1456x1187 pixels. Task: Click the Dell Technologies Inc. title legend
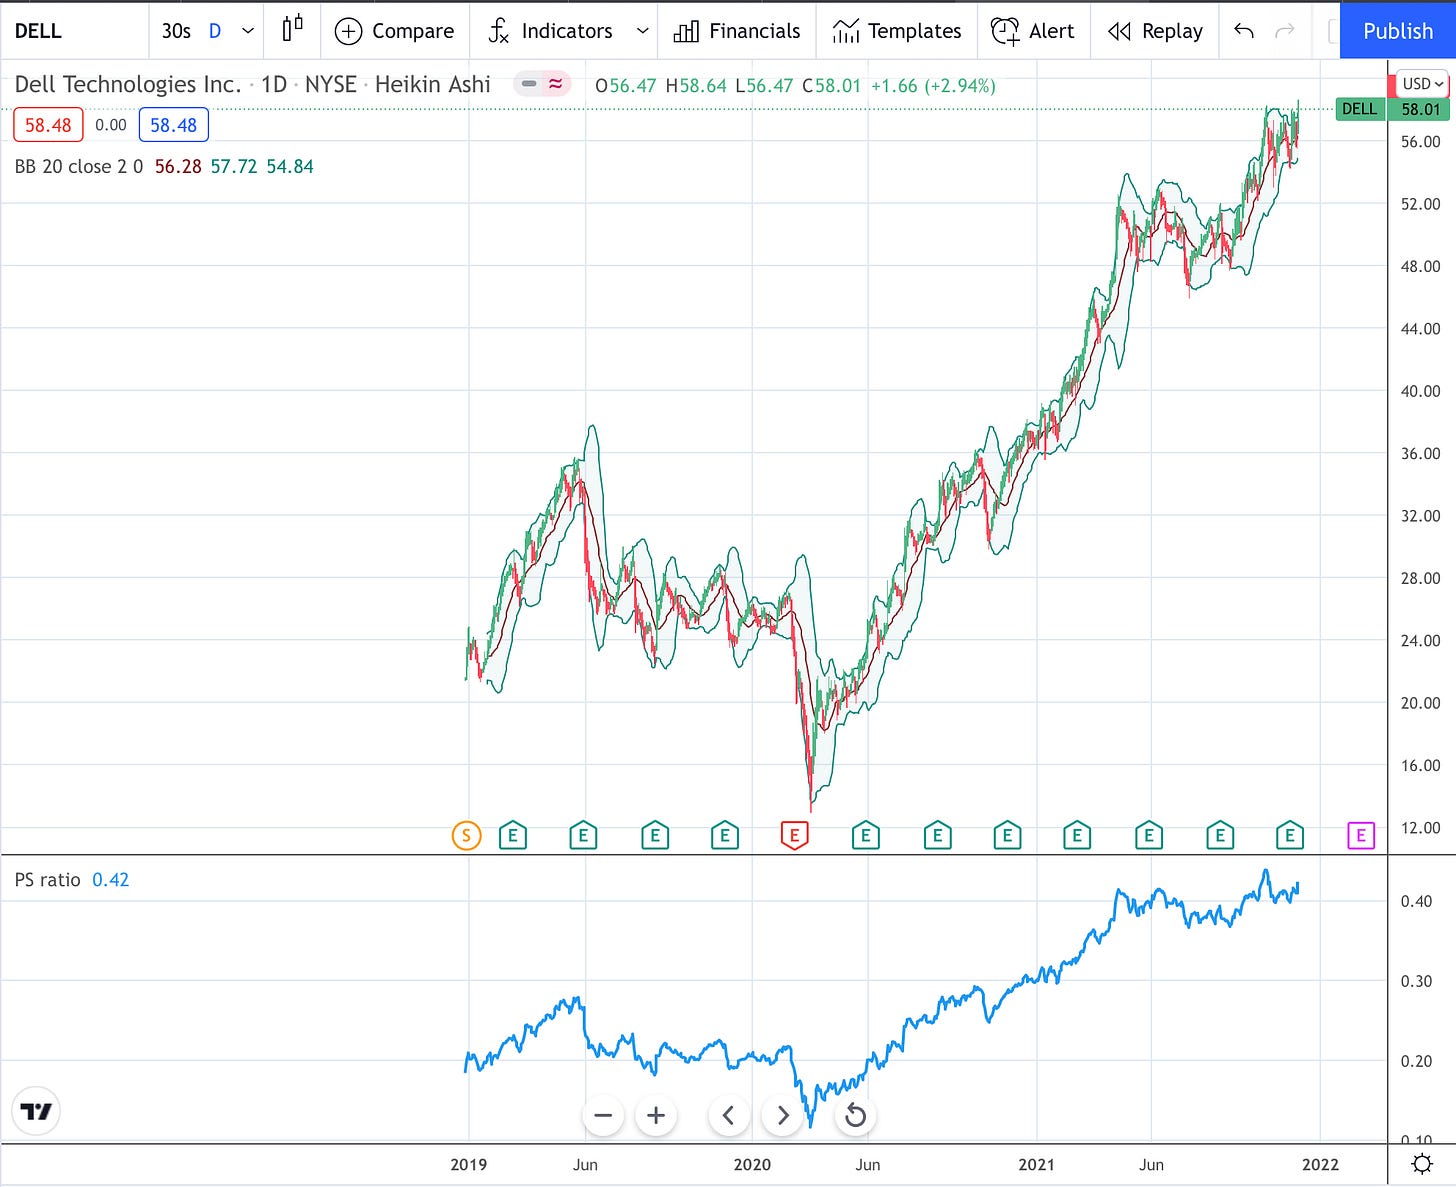click(x=128, y=85)
